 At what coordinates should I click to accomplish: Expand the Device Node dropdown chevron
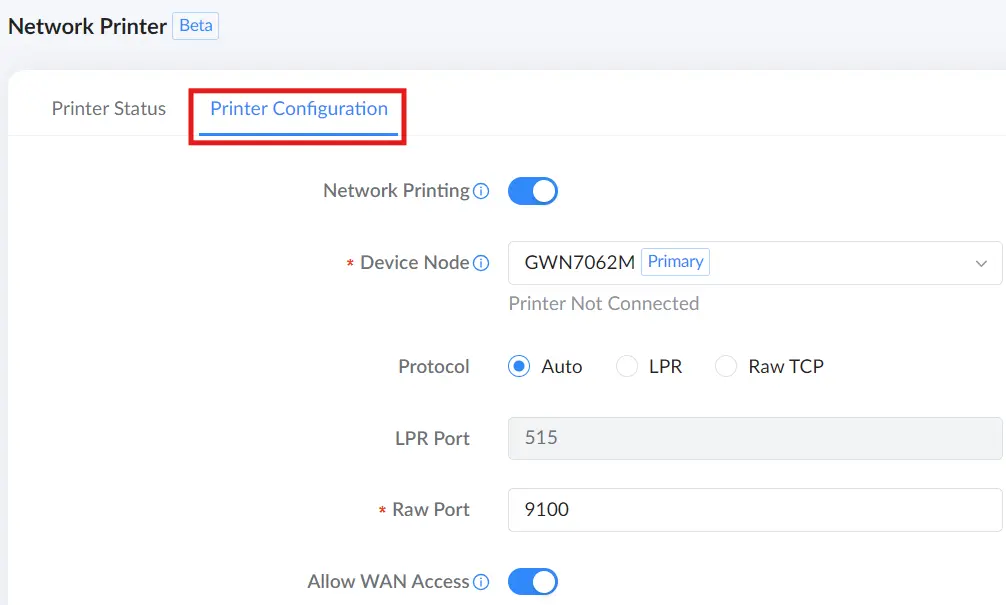point(981,264)
